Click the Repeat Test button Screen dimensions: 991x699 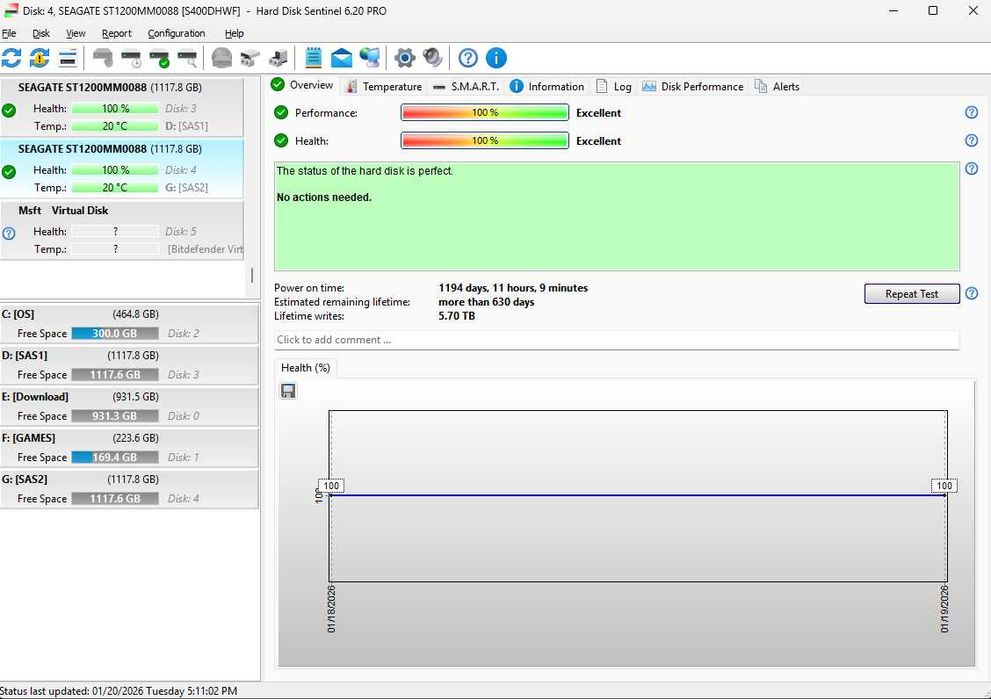click(911, 294)
